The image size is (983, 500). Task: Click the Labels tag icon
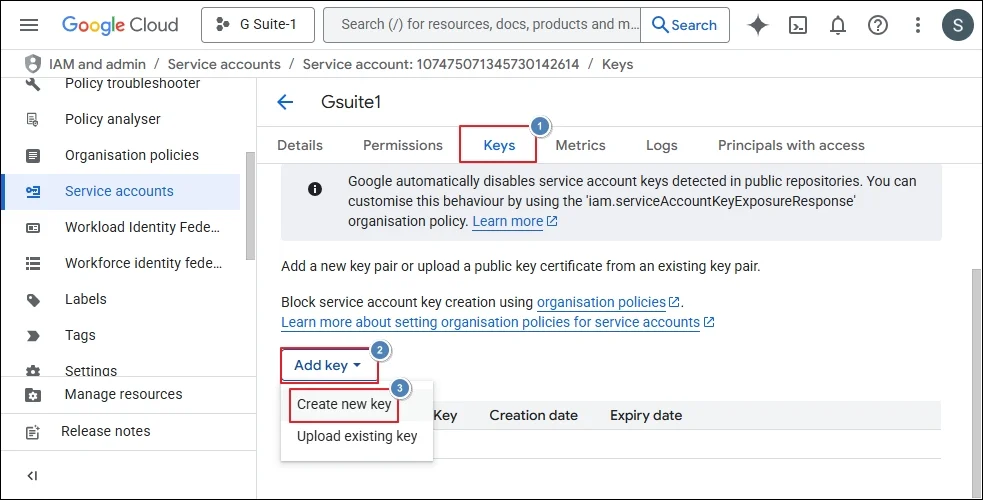pos(33,300)
